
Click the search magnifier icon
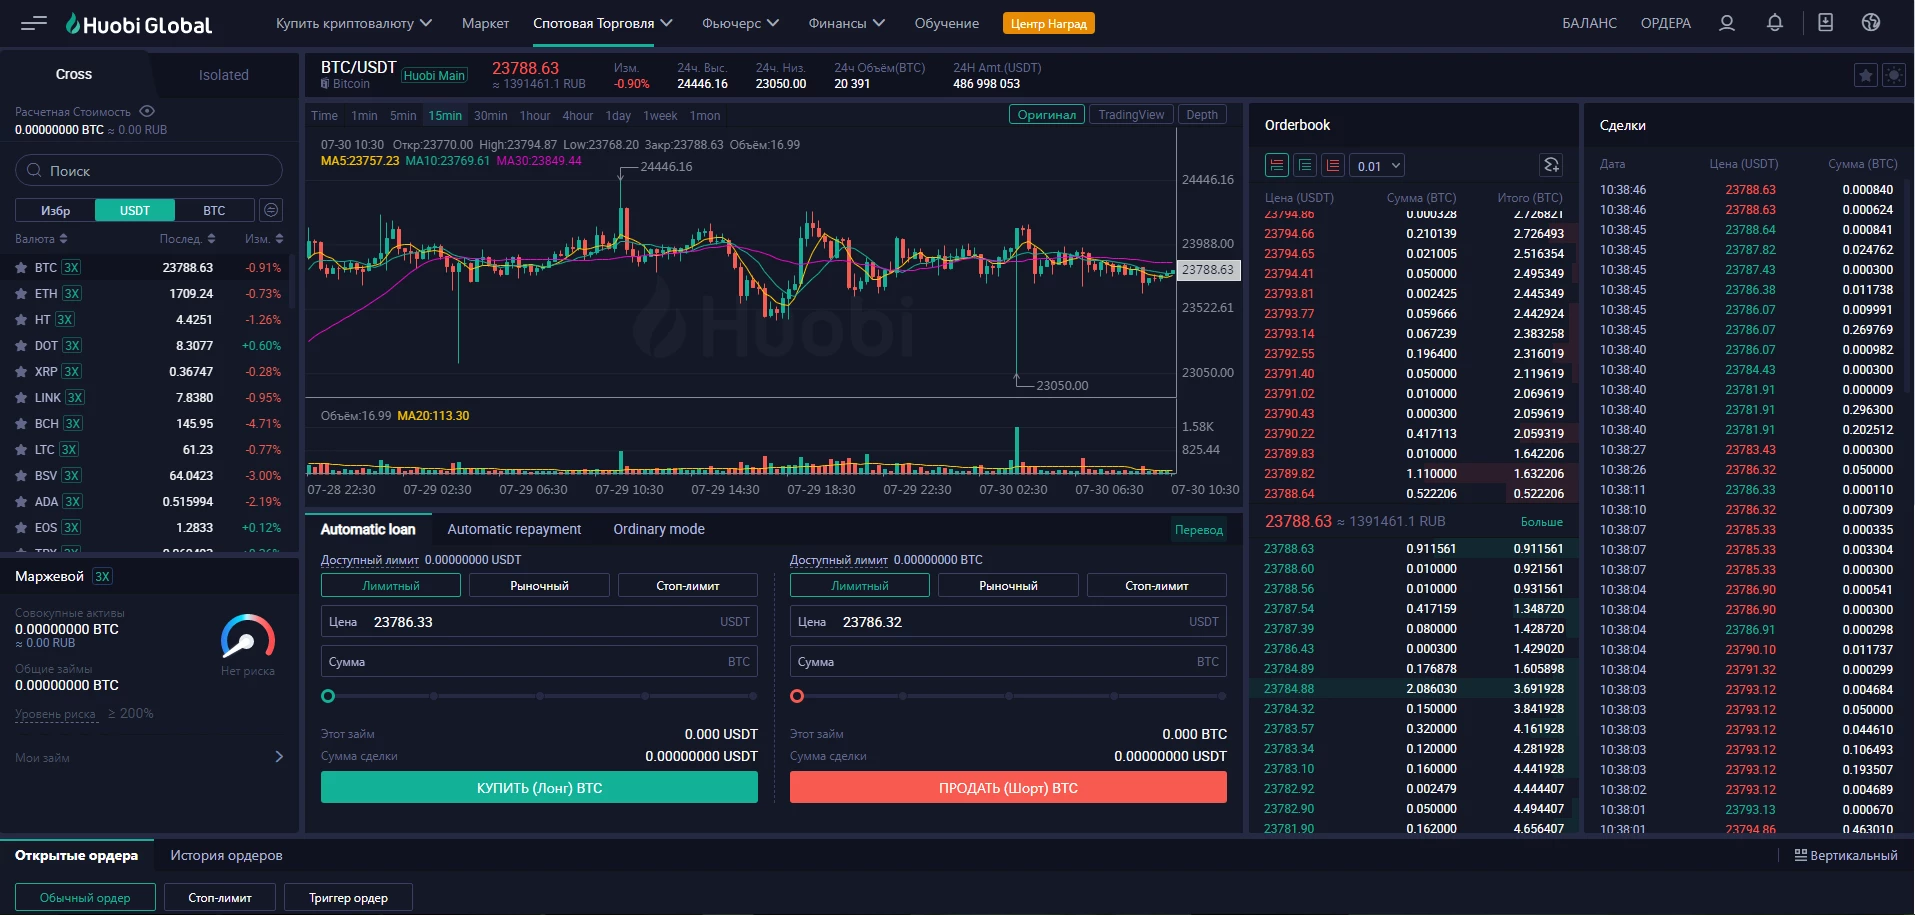(x=35, y=171)
